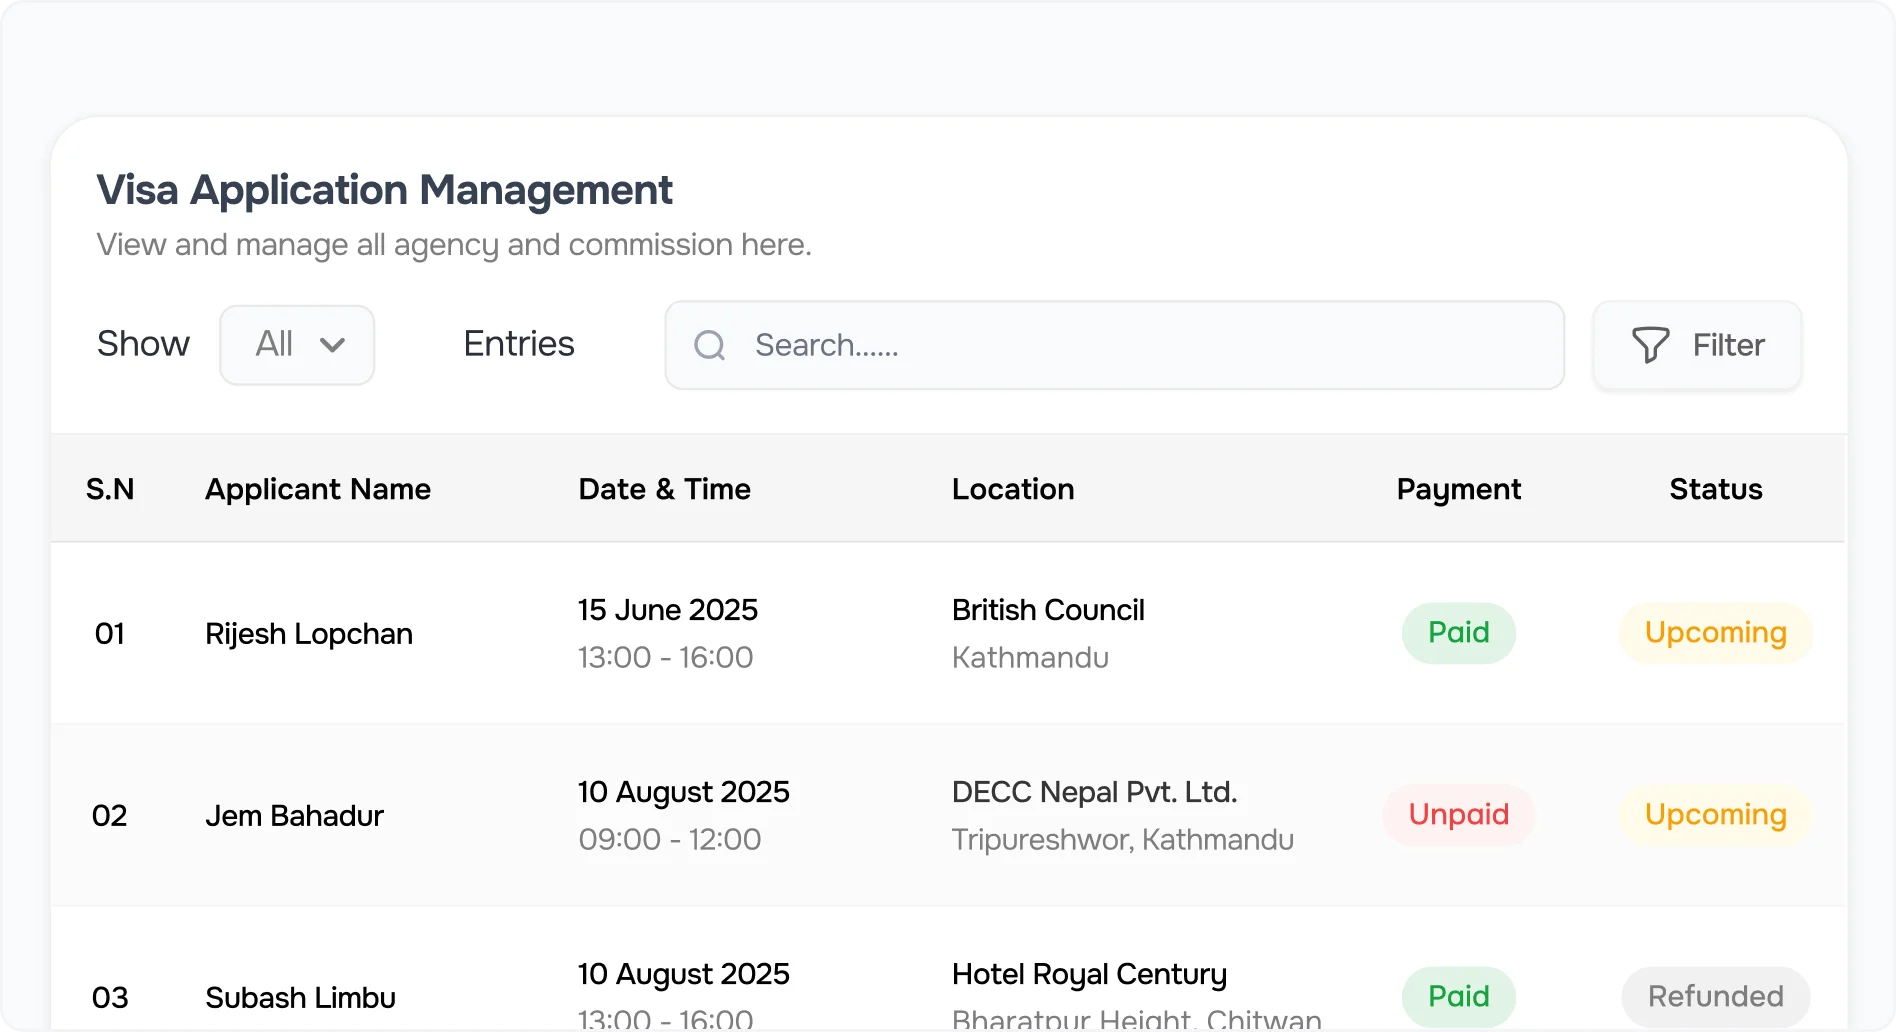Viewport: 1896px width, 1032px height.
Task: Click the Date & Time column header
Action: [664, 489]
